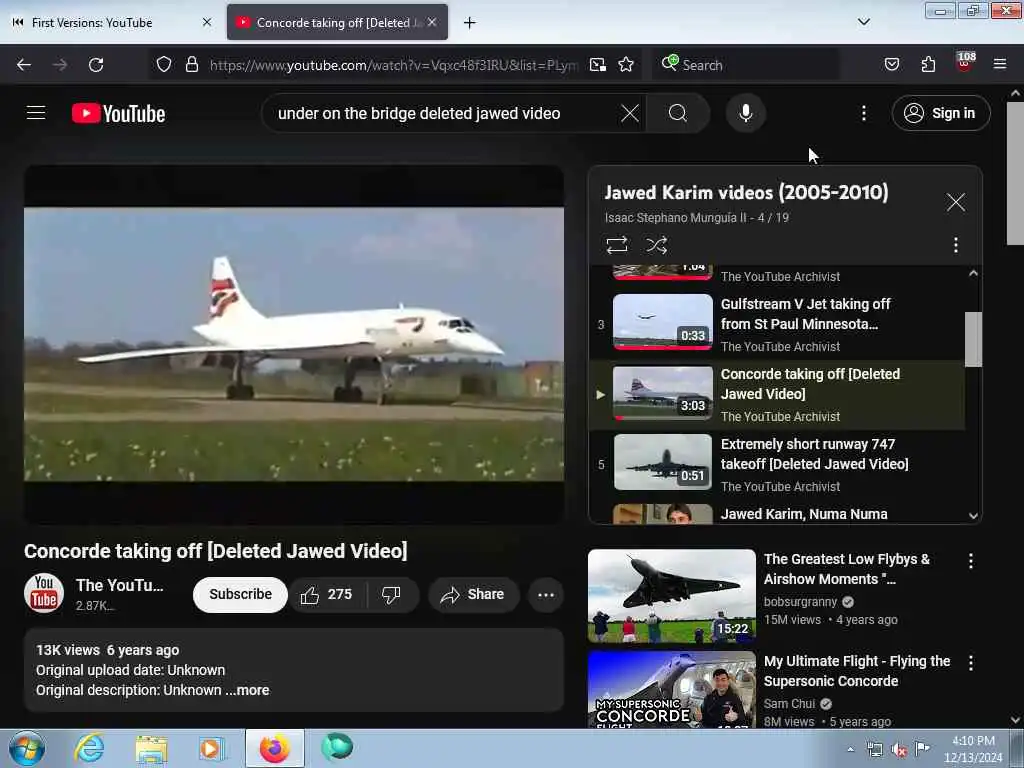Subscribe to The YouTube Archivist channel
The height and width of the screenshot is (768, 1024).
click(x=240, y=594)
